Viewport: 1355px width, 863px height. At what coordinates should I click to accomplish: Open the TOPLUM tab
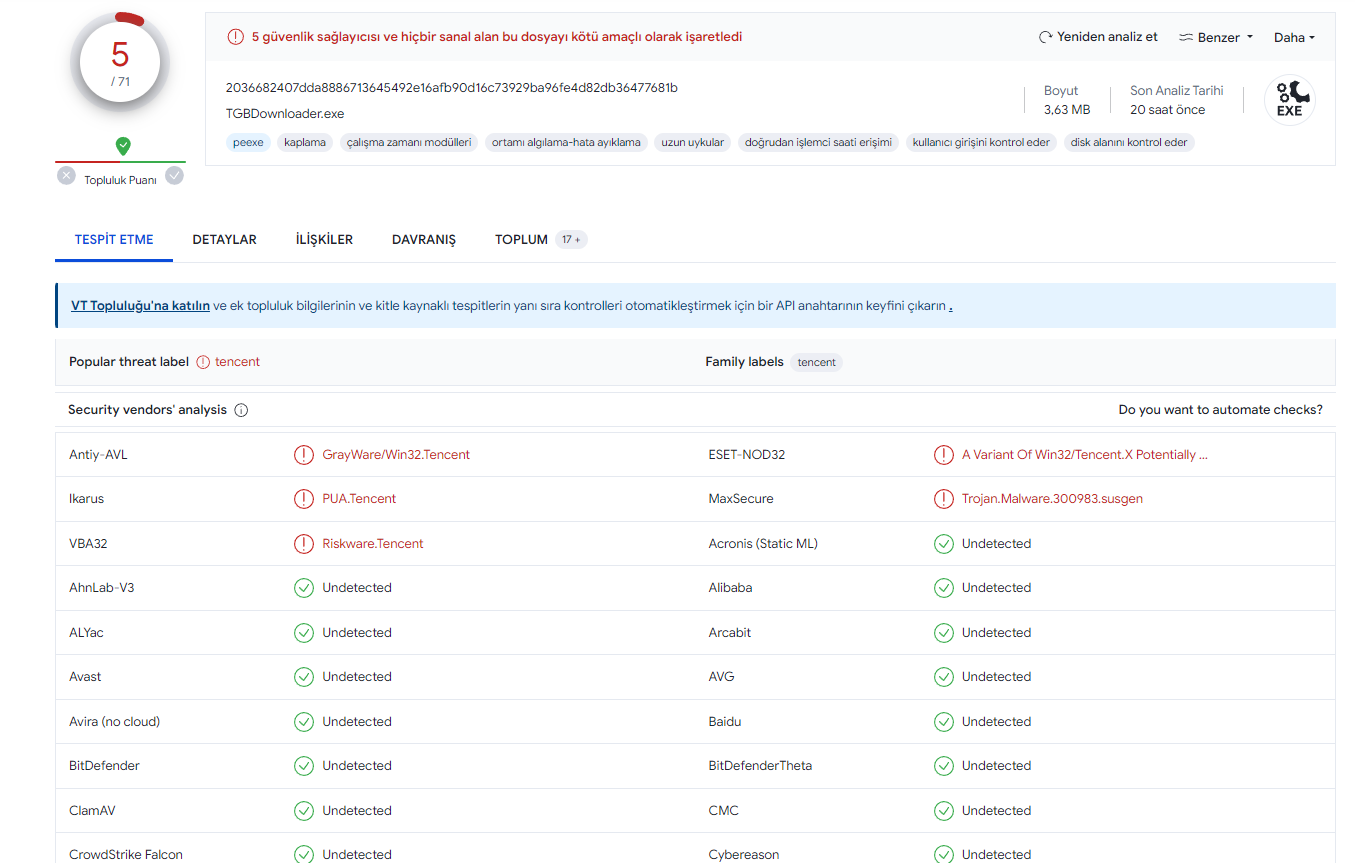pos(521,240)
